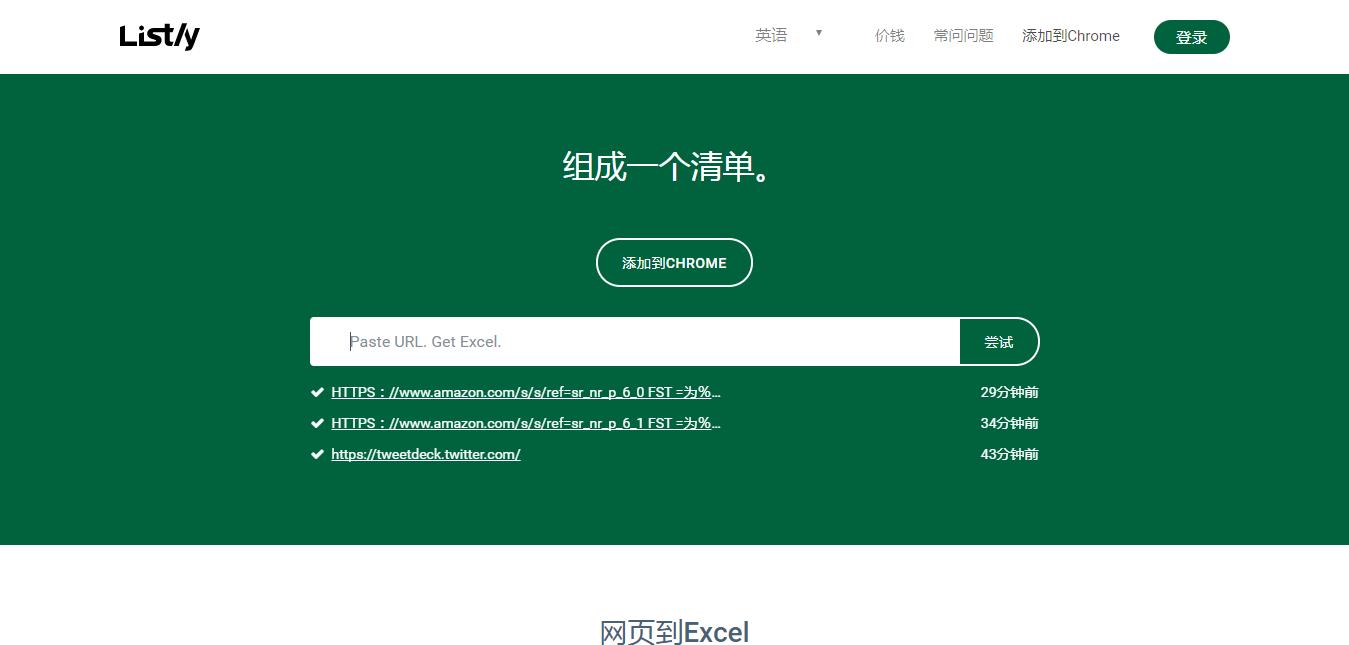Click the 网页到Excel heading
1349x645 pixels.
tap(674, 631)
